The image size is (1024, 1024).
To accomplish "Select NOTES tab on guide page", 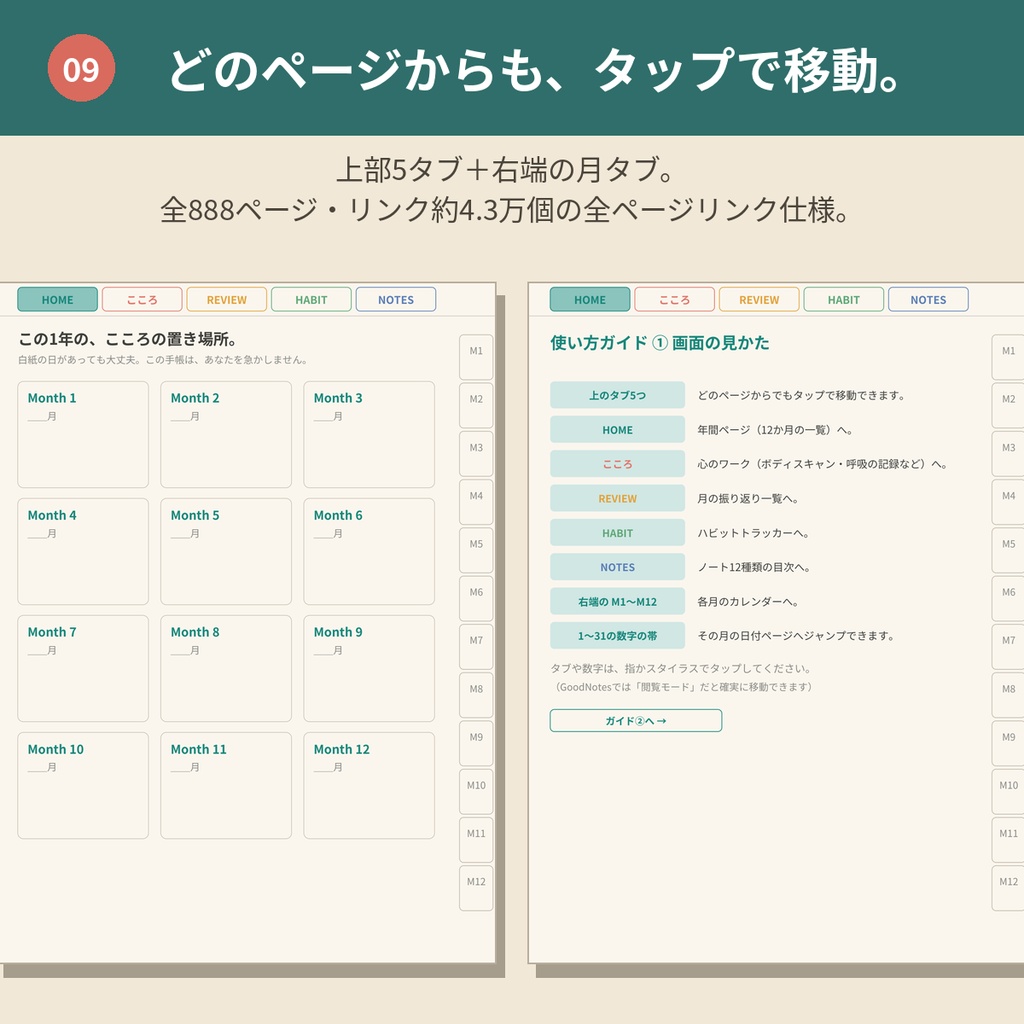I will click(x=928, y=300).
